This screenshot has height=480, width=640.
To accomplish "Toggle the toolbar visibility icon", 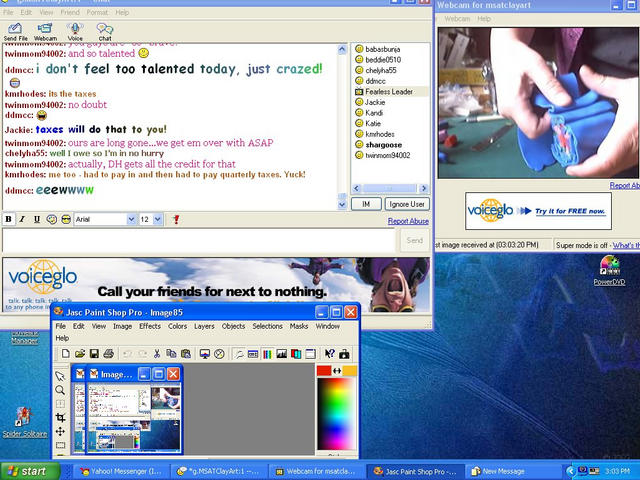I will point(310,353).
